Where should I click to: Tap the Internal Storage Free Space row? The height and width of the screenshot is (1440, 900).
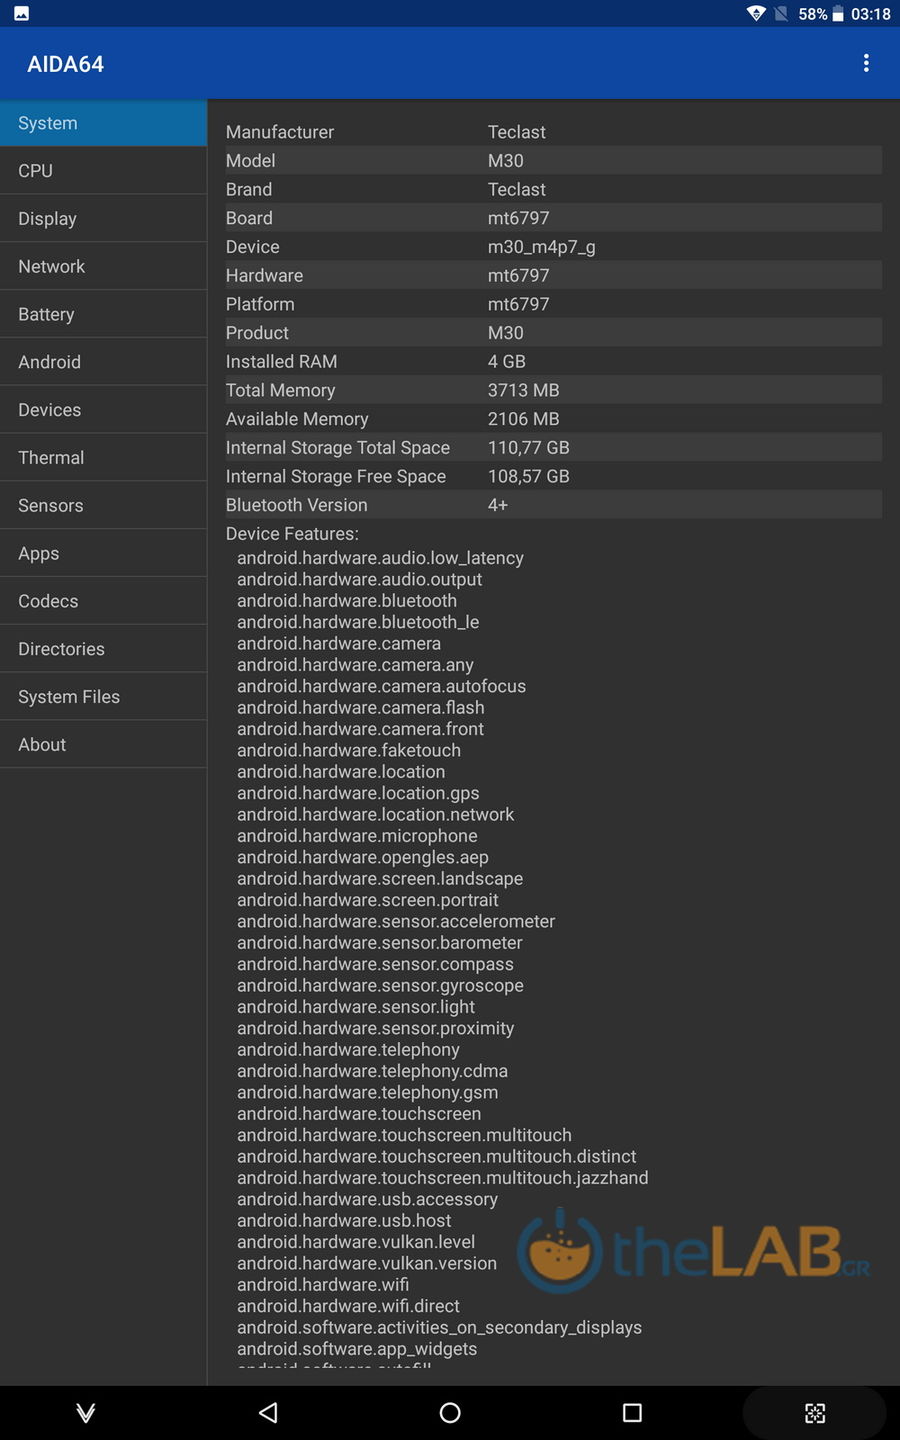coord(552,477)
